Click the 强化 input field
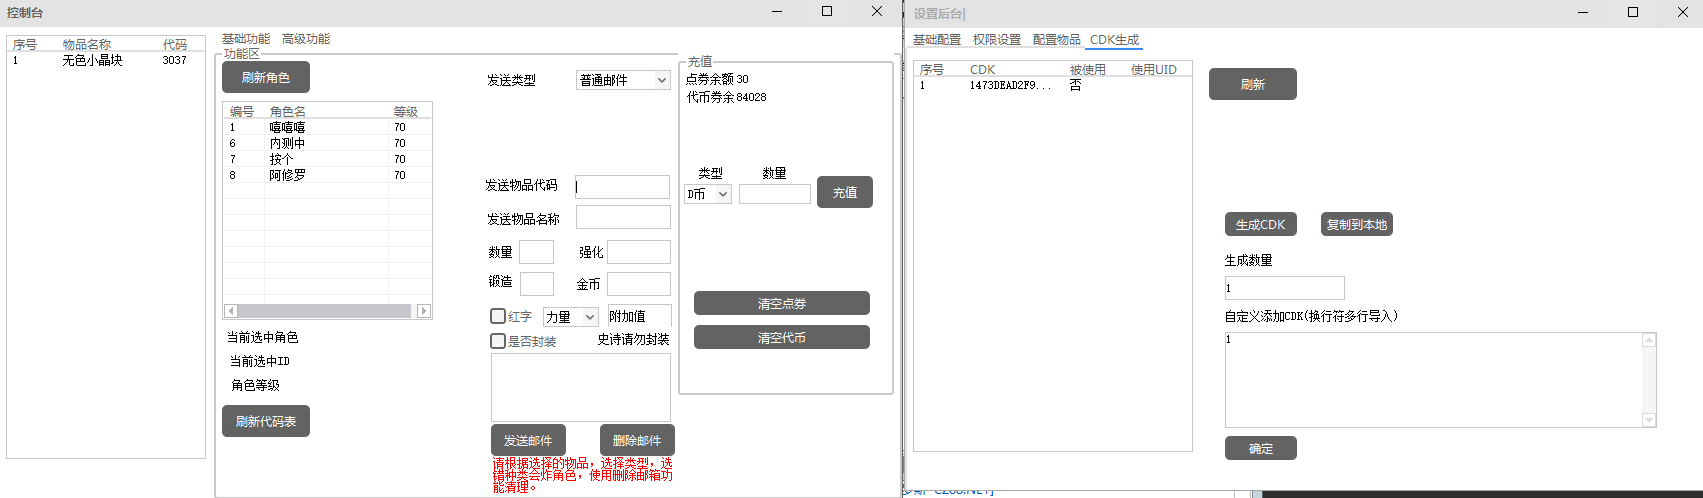Image resolution: width=1703 pixels, height=498 pixels. click(639, 252)
